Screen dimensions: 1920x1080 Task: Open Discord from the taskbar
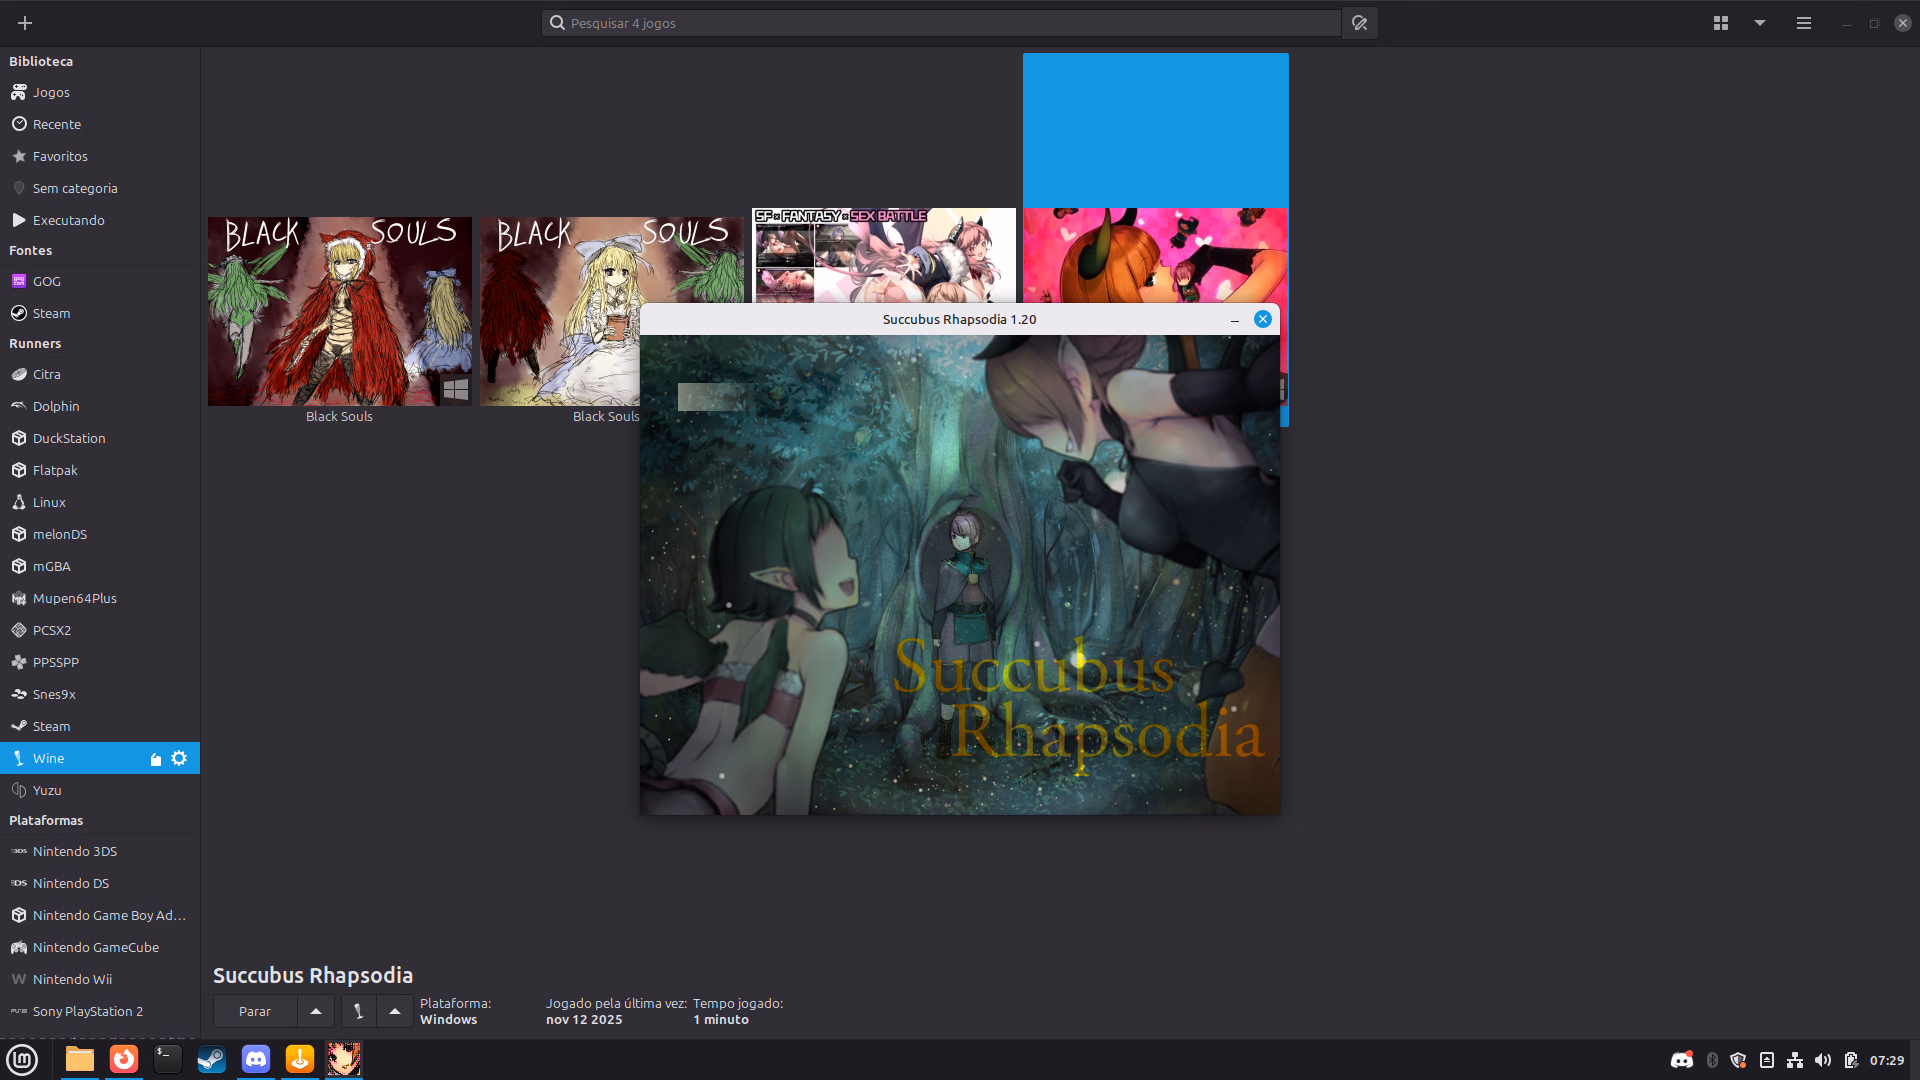(x=256, y=1059)
